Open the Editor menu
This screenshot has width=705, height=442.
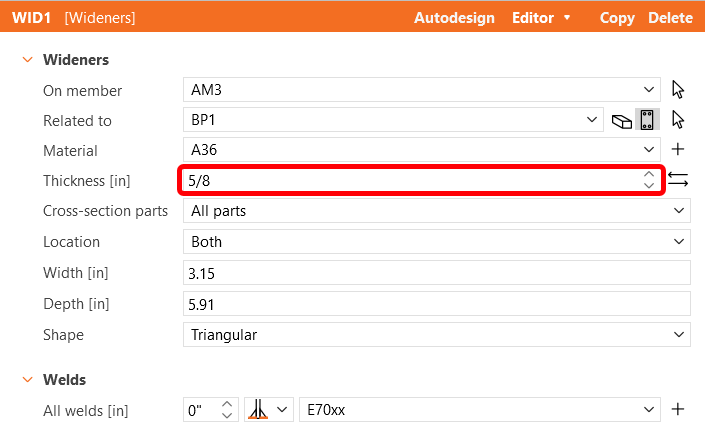pos(541,17)
